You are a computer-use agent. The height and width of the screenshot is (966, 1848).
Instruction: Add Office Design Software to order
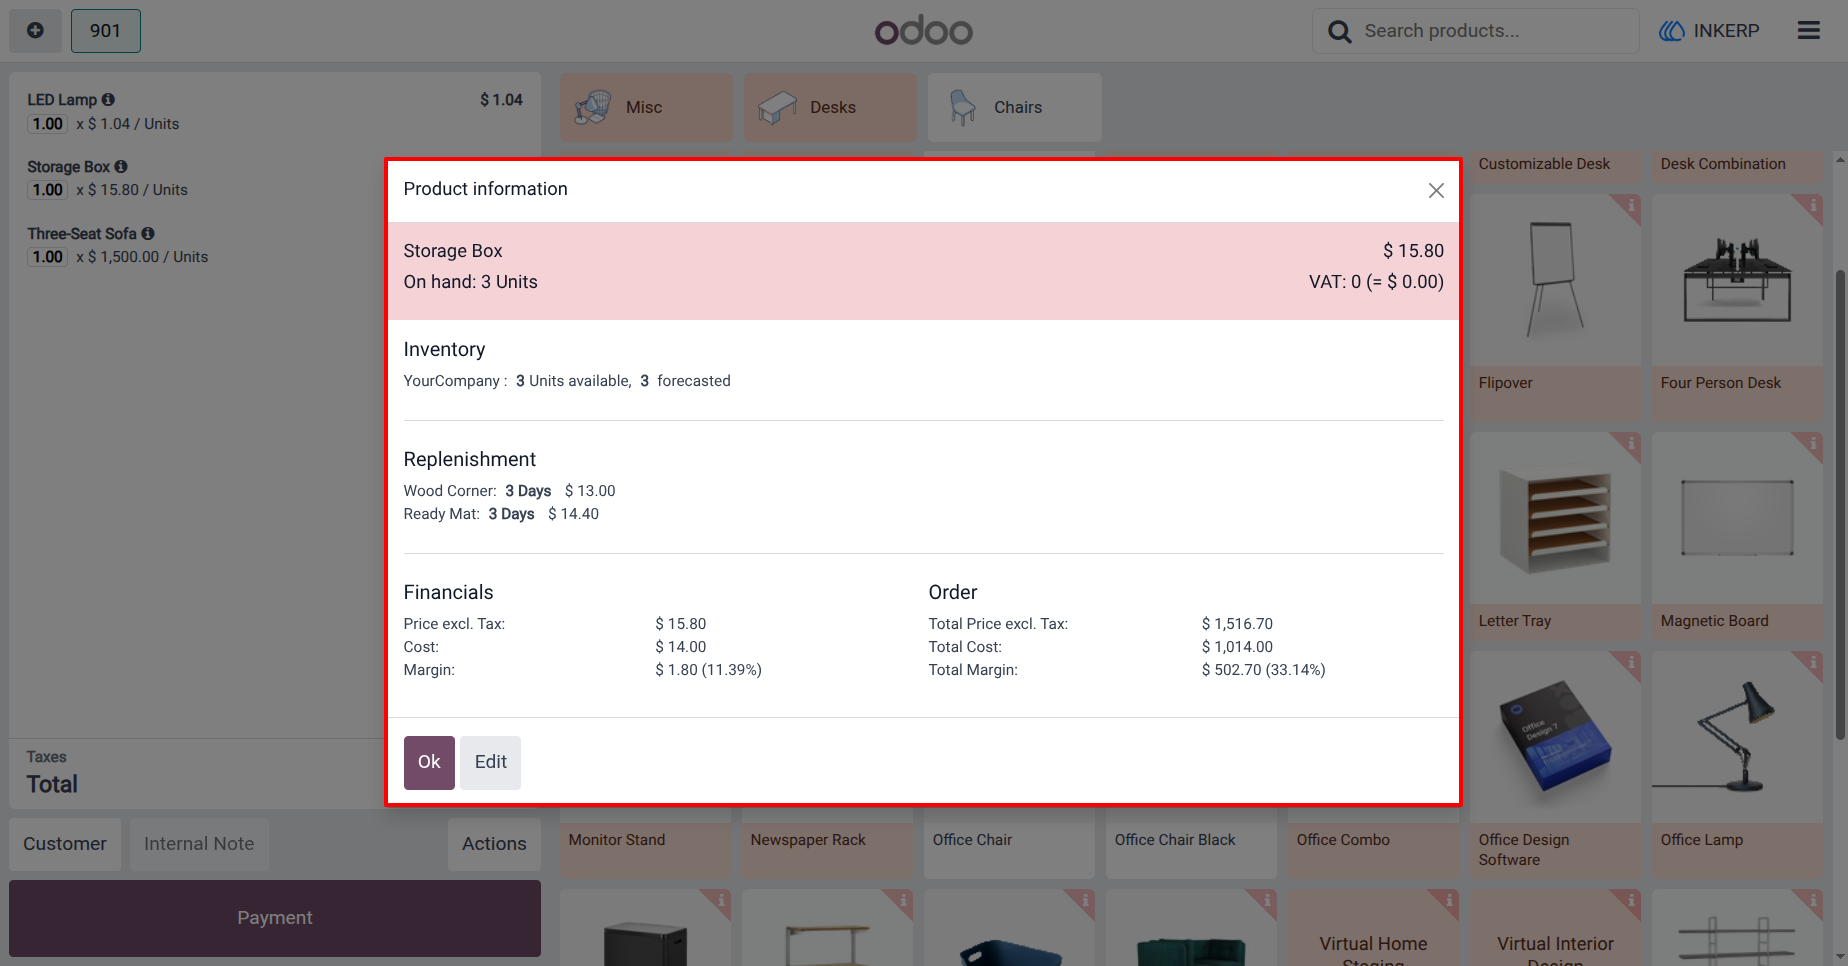(1555, 765)
